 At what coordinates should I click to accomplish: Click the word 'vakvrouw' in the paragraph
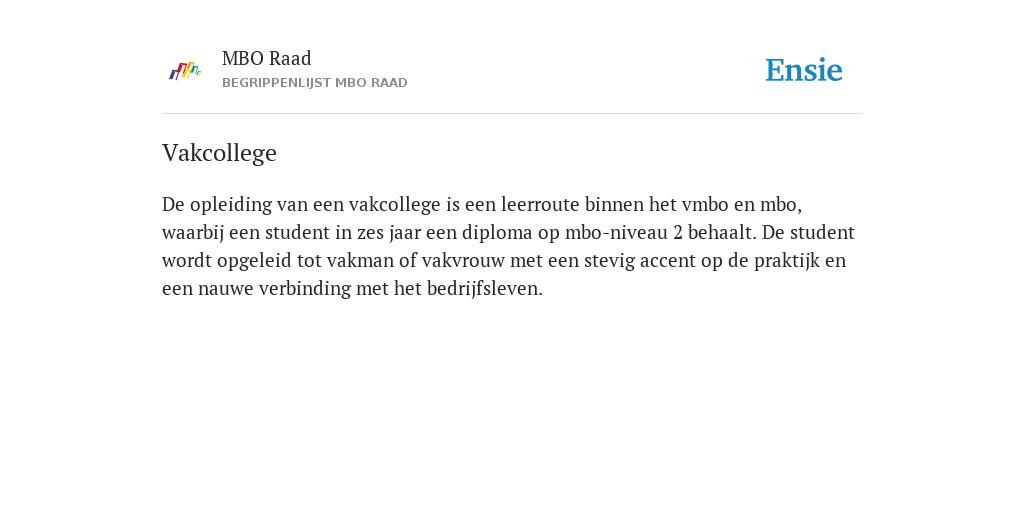tap(463, 261)
